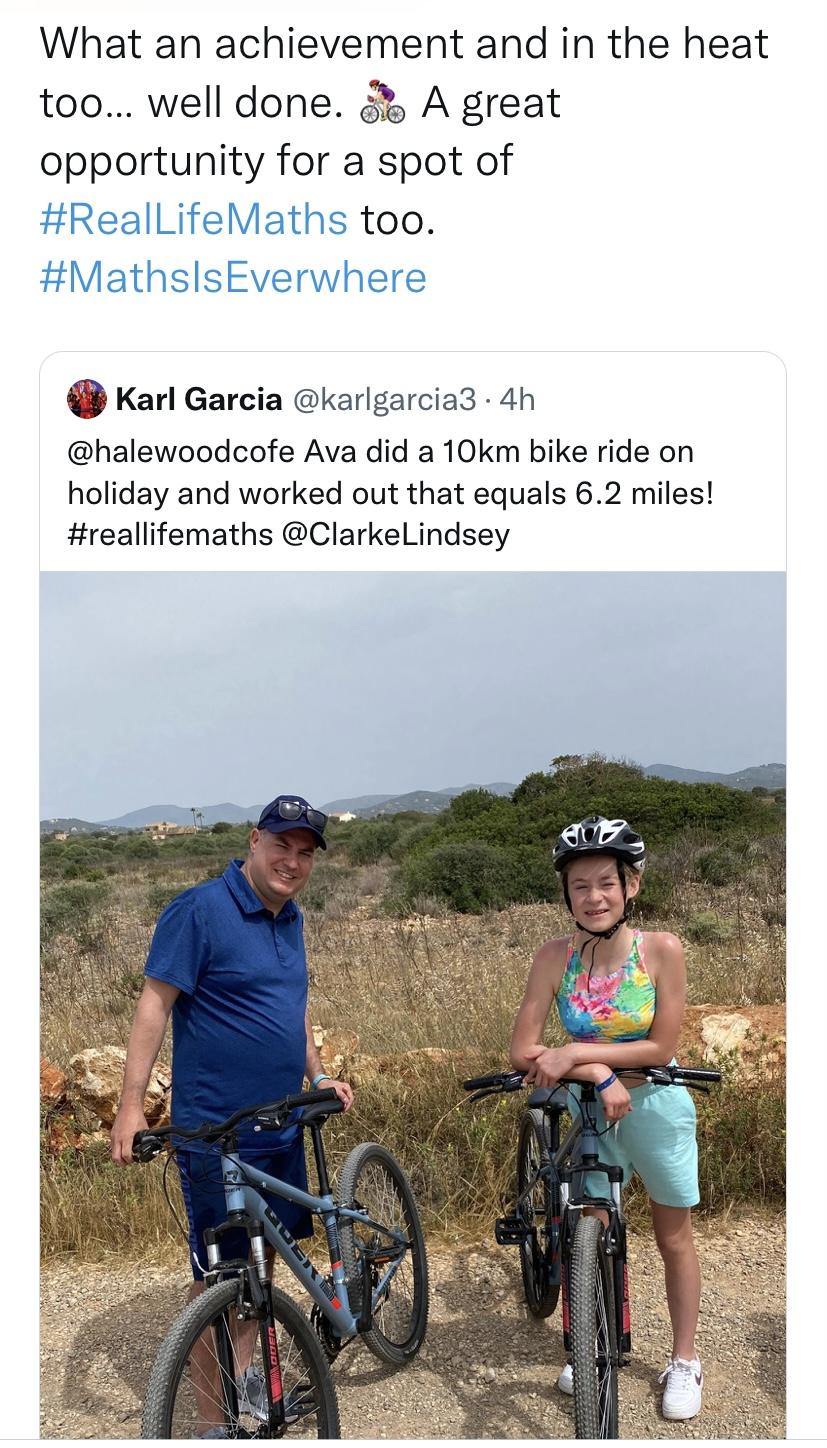Open the #RealLifeMaths hashtag in main tweet

pos(193,219)
